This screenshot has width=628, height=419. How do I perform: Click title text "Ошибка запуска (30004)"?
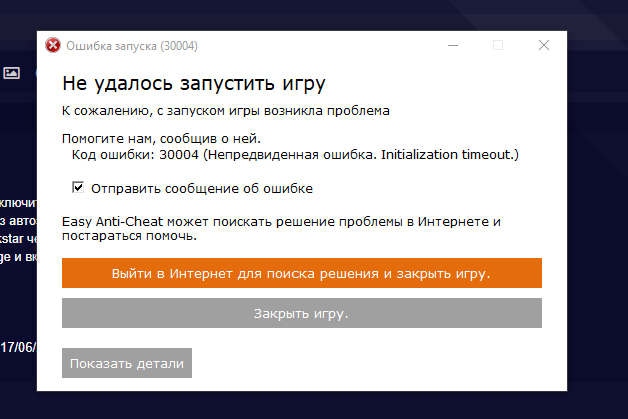[132, 46]
